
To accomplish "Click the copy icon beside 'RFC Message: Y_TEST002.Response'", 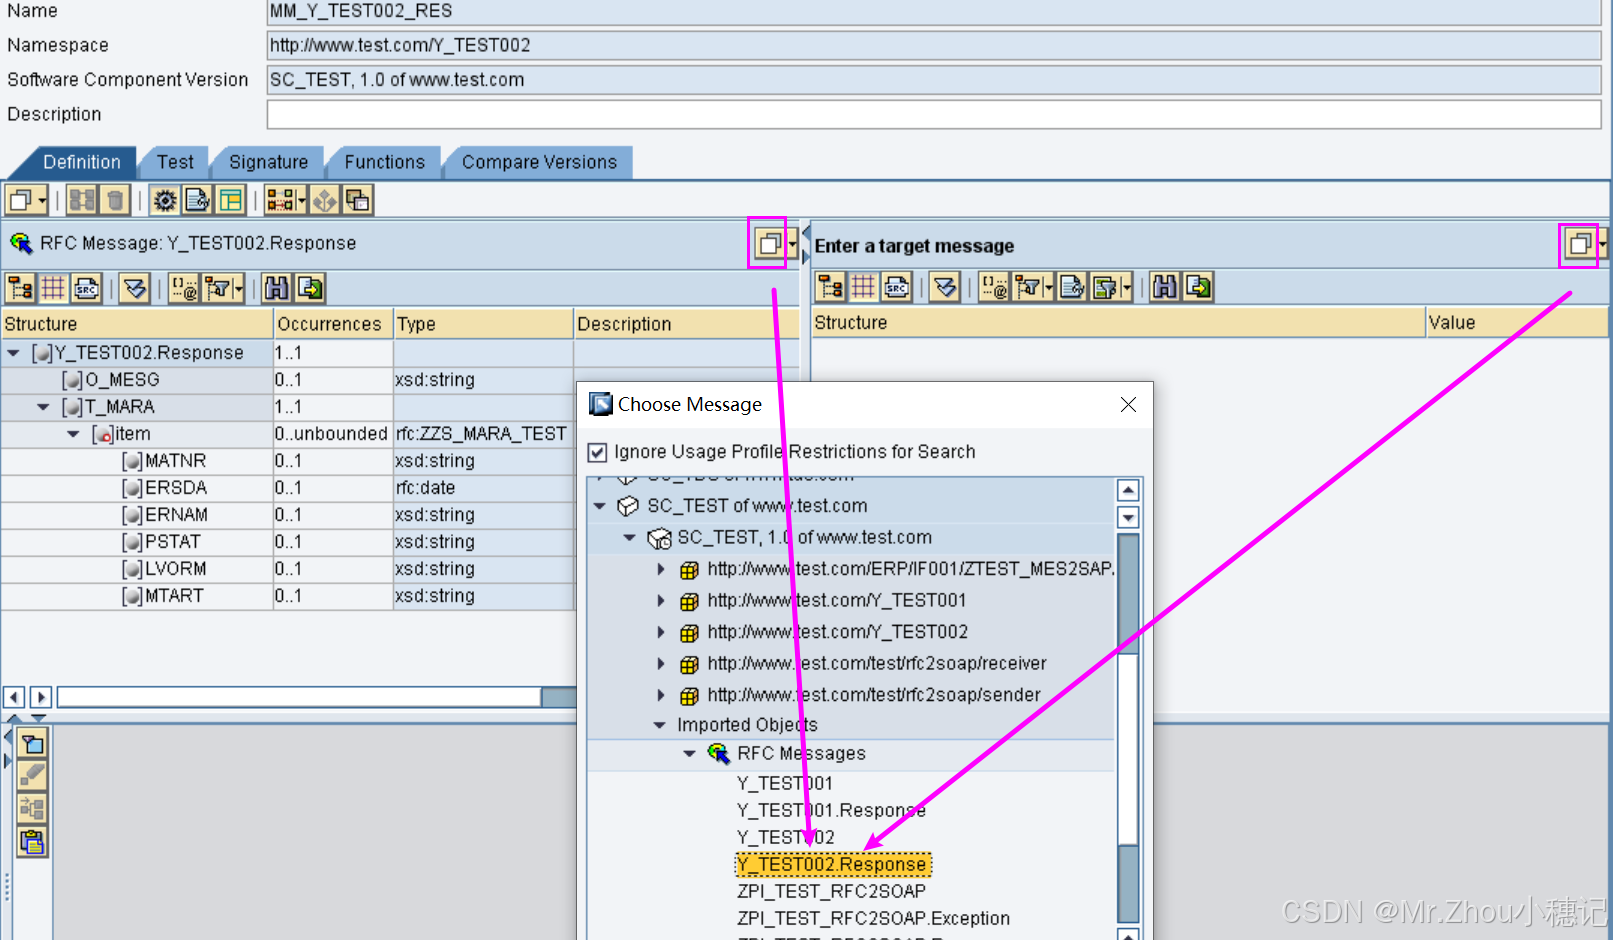I will point(767,243).
